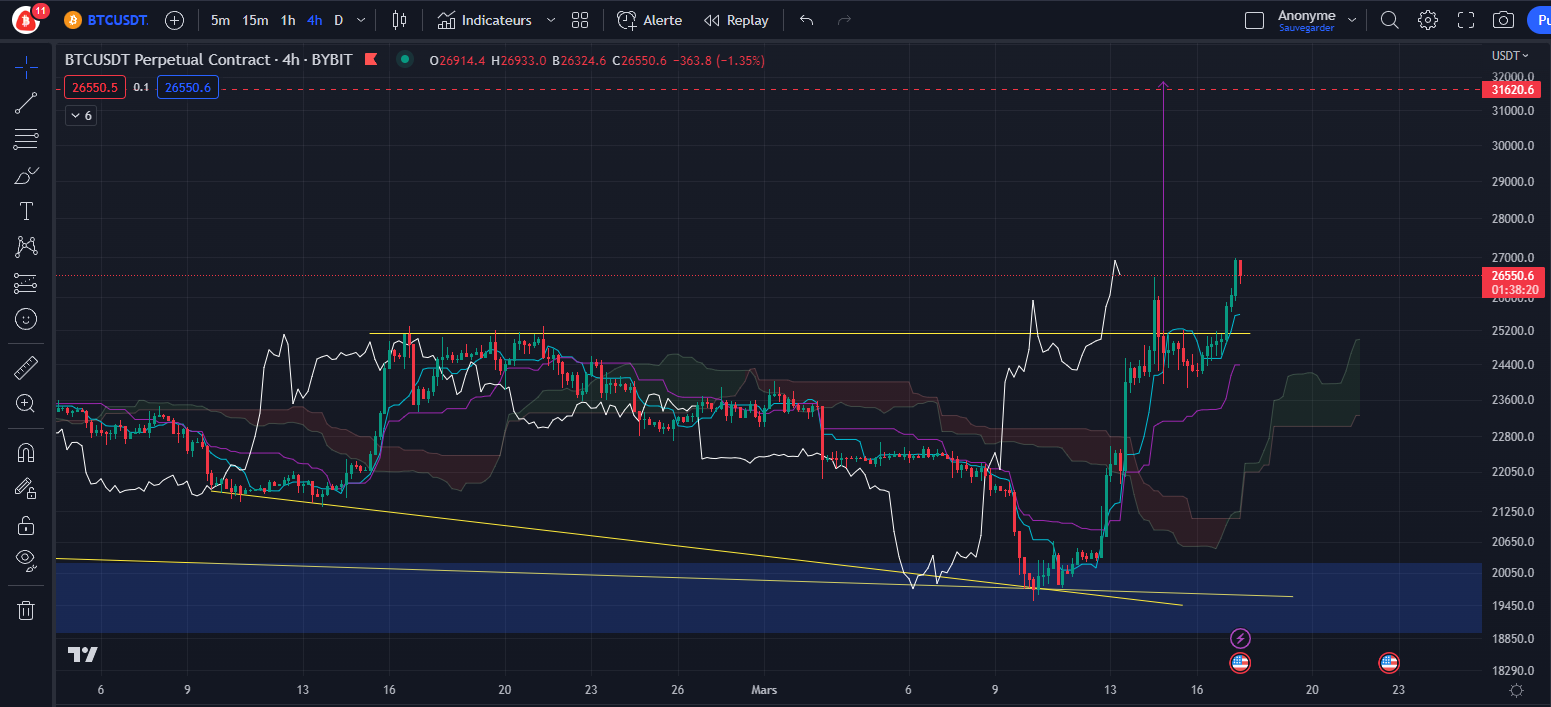Select the Crosshair cursor tool

click(x=25, y=68)
